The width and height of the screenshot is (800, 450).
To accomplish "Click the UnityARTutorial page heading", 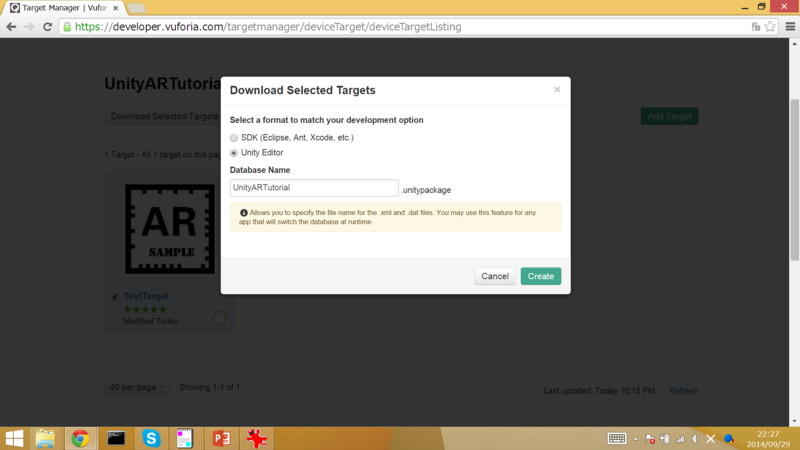I will [162, 84].
